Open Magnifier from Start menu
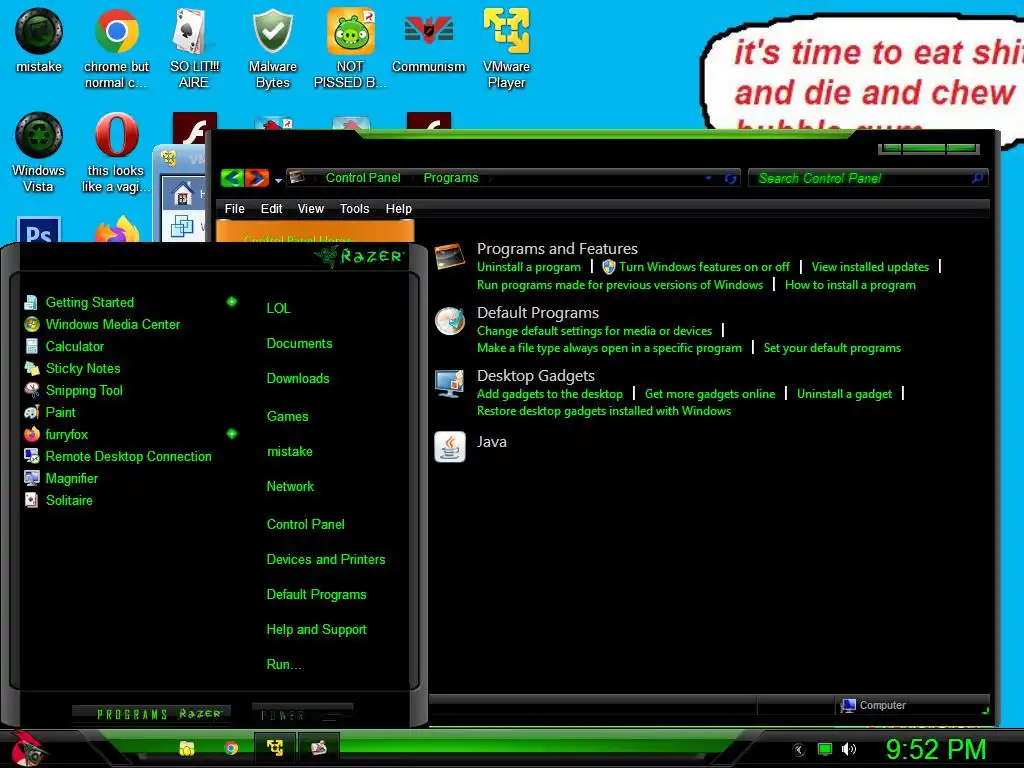The width and height of the screenshot is (1024, 768). [71, 479]
